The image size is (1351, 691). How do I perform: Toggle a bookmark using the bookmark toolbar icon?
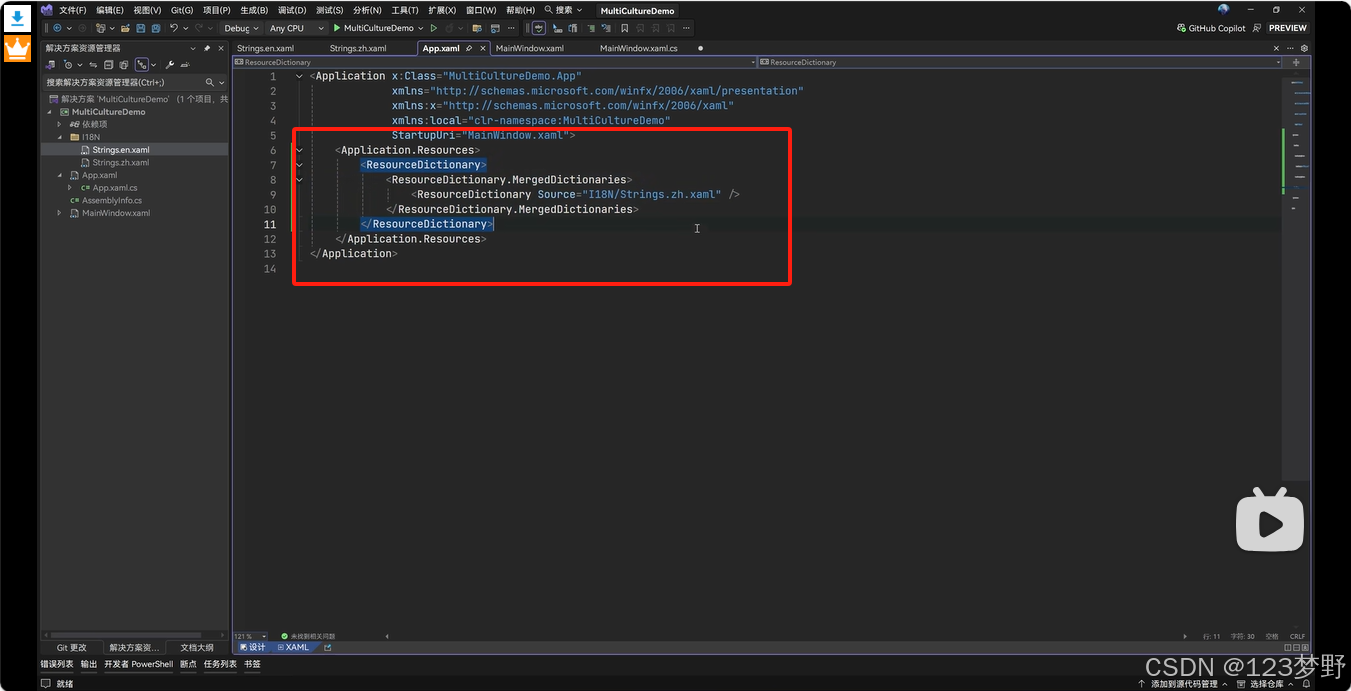[624, 28]
